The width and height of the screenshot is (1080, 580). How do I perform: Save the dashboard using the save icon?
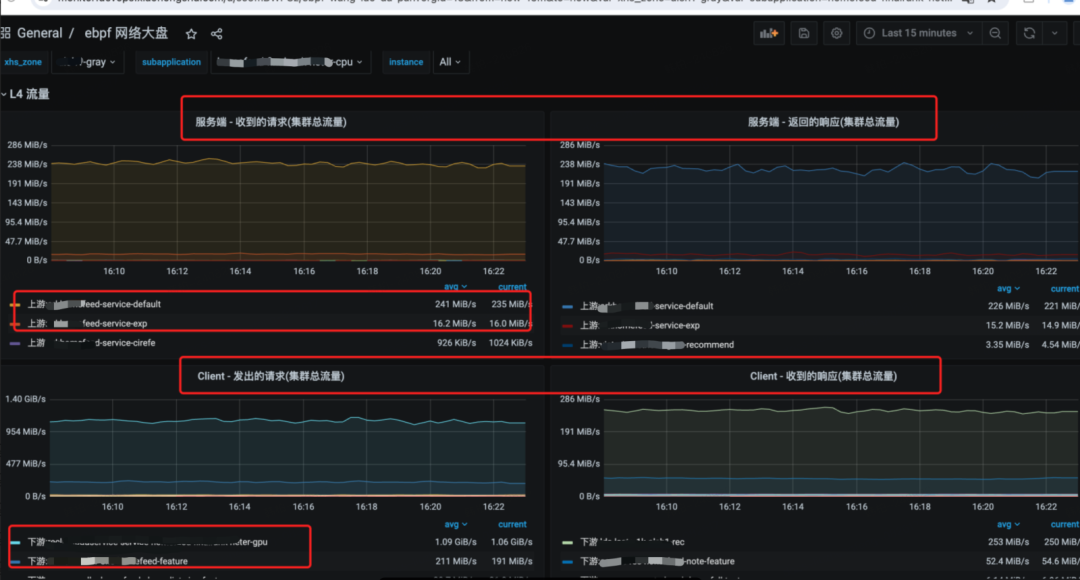coord(804,33)
